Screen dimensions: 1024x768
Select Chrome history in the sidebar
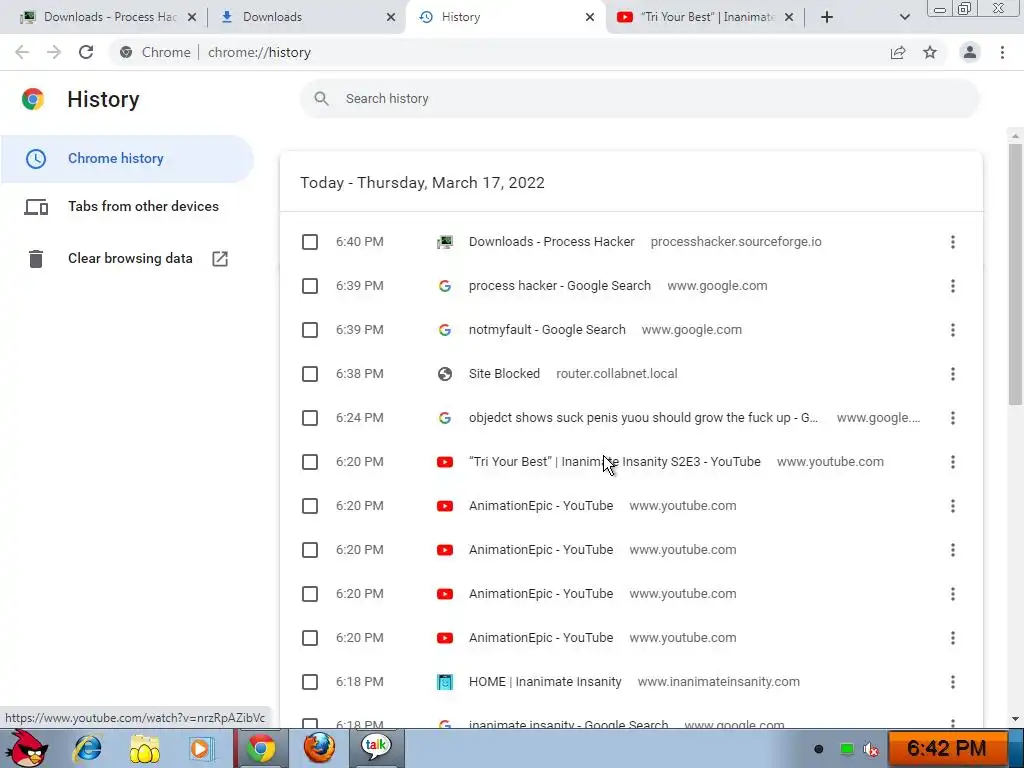pyautogui.click(x=127, y=159)
